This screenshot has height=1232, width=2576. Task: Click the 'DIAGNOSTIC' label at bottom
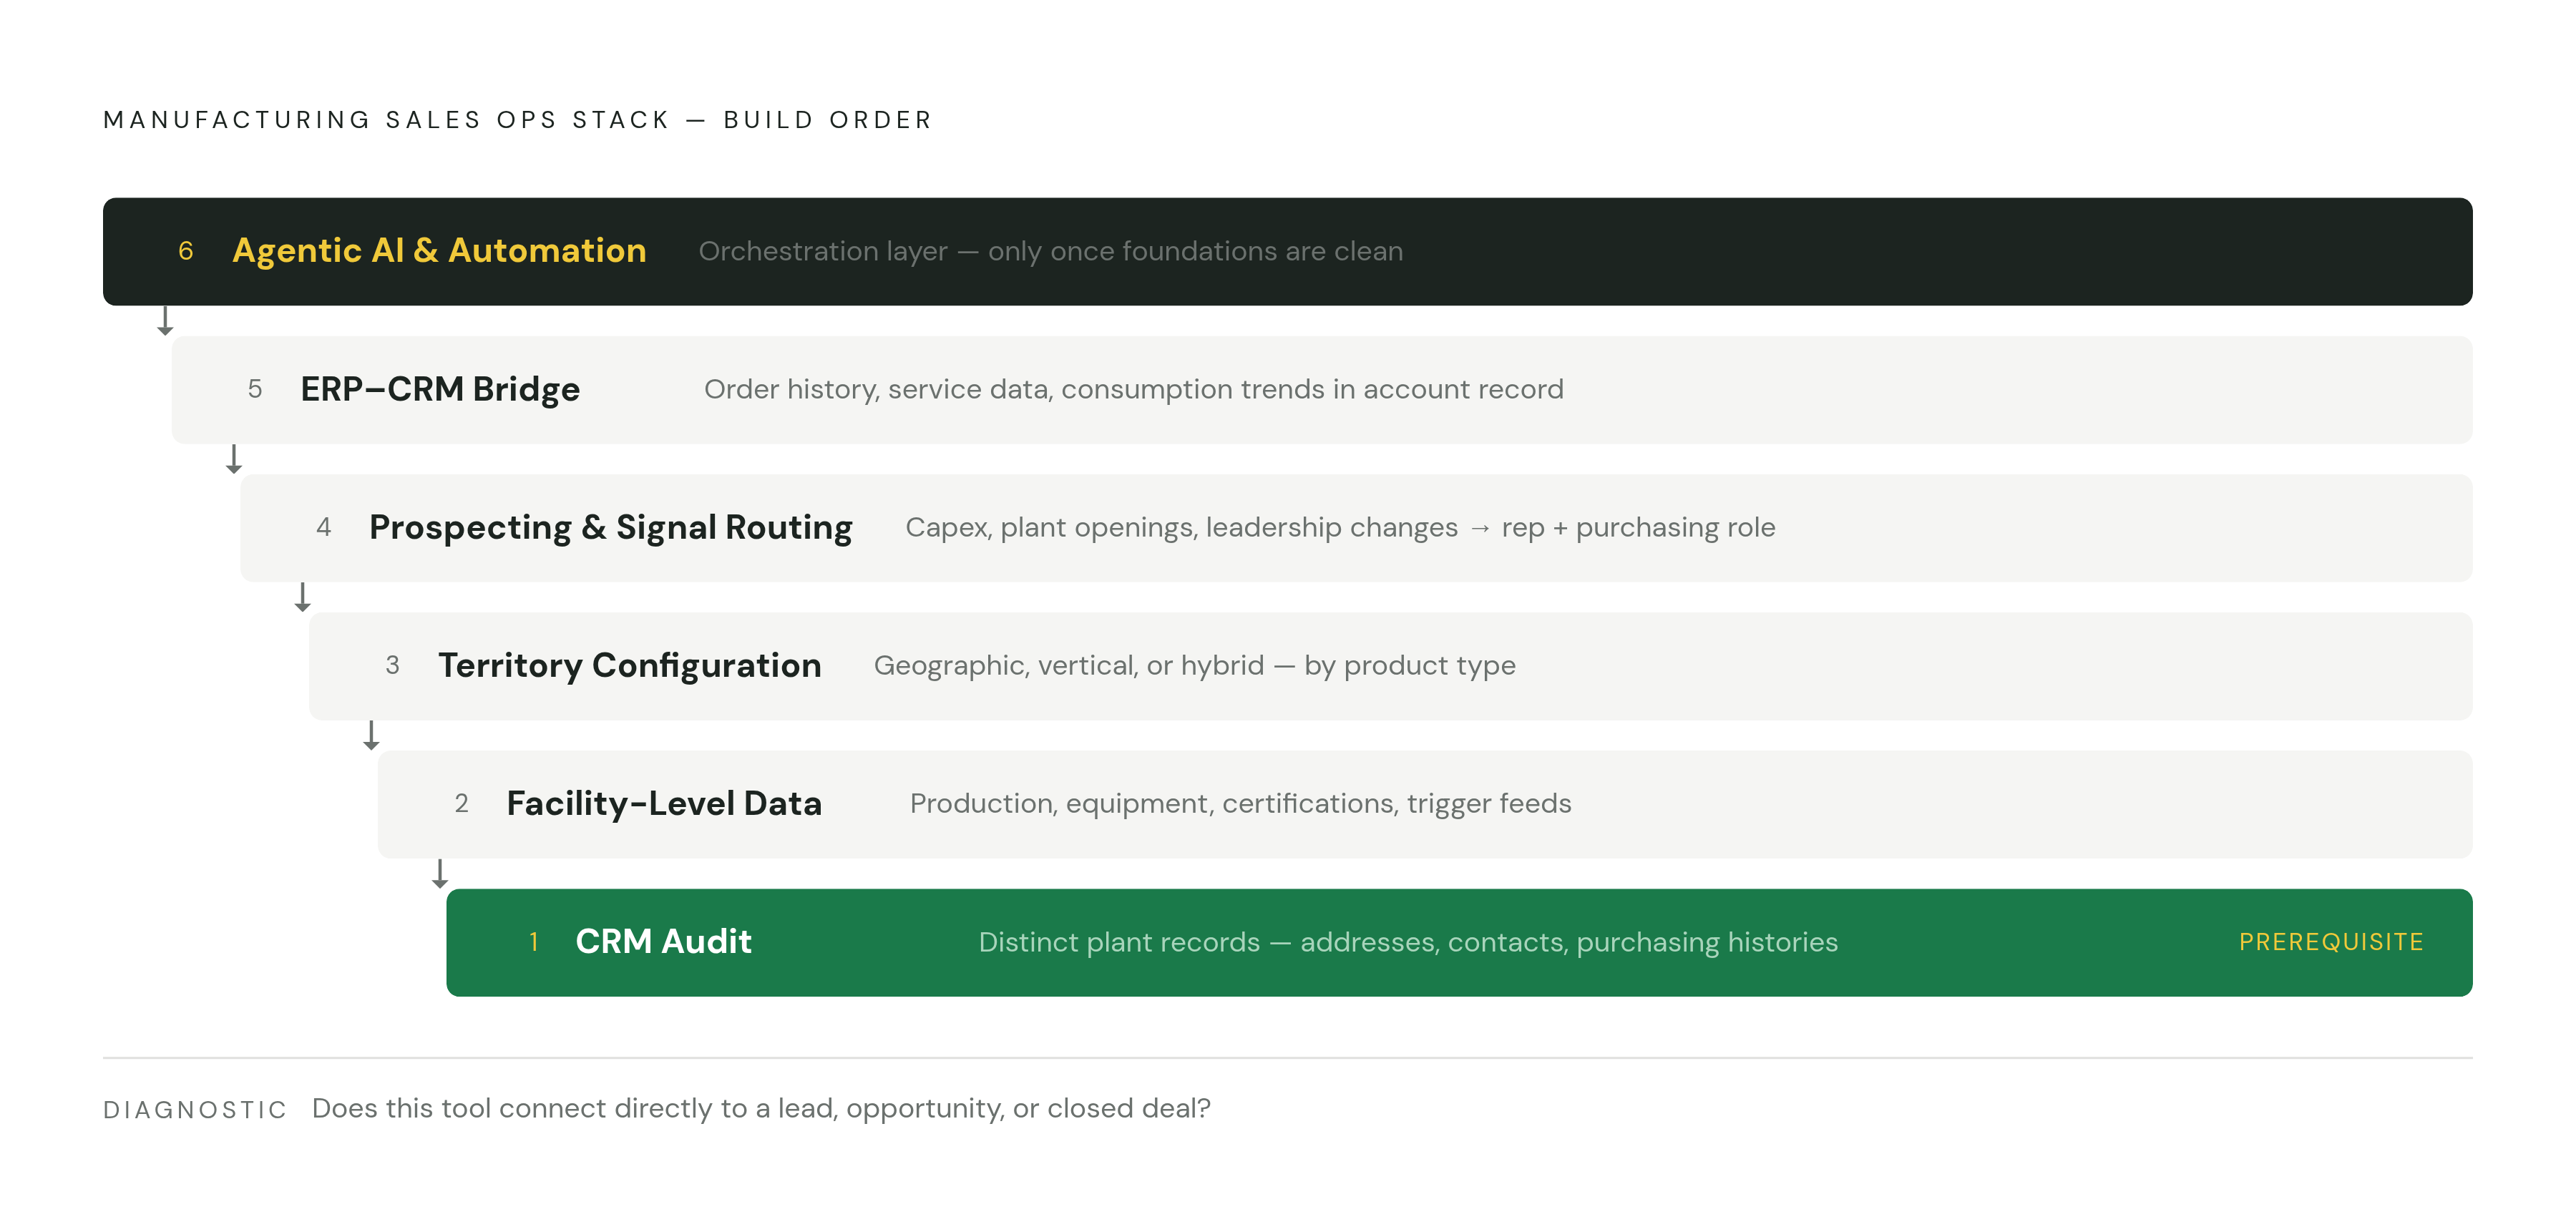click(x=195, y=1110)
